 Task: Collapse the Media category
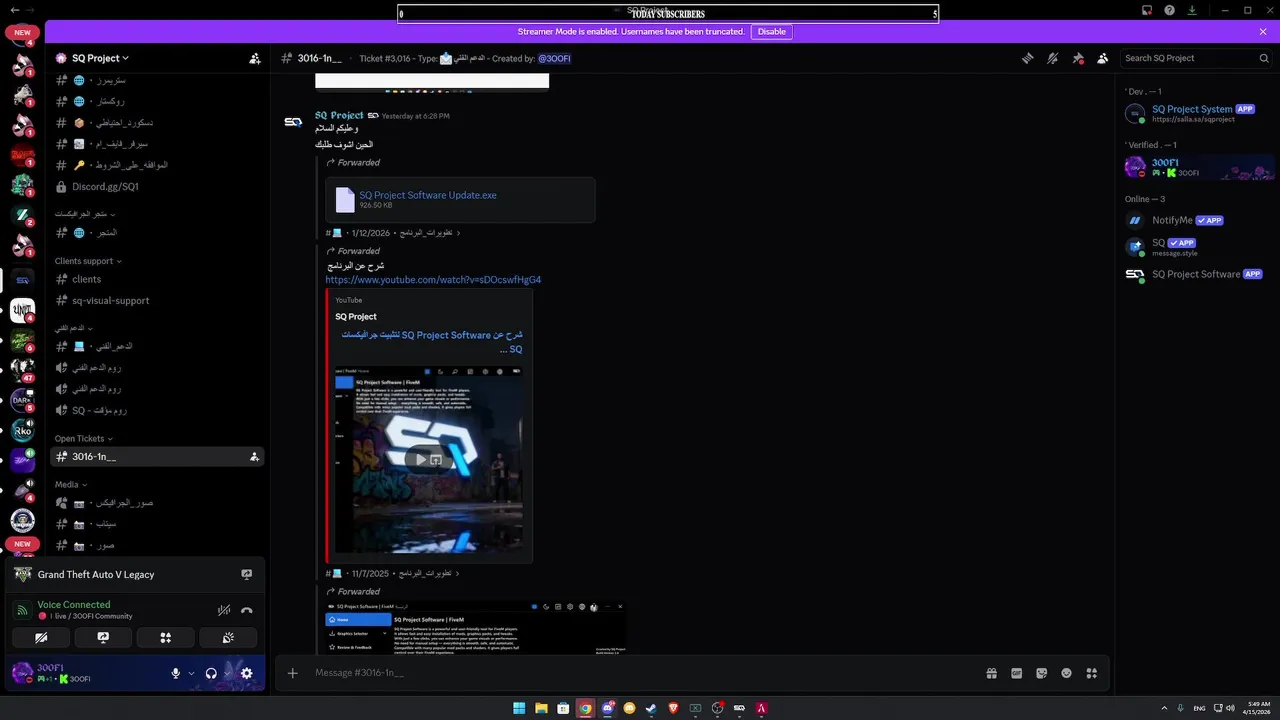pyautogui.click(x=70, y=484)
